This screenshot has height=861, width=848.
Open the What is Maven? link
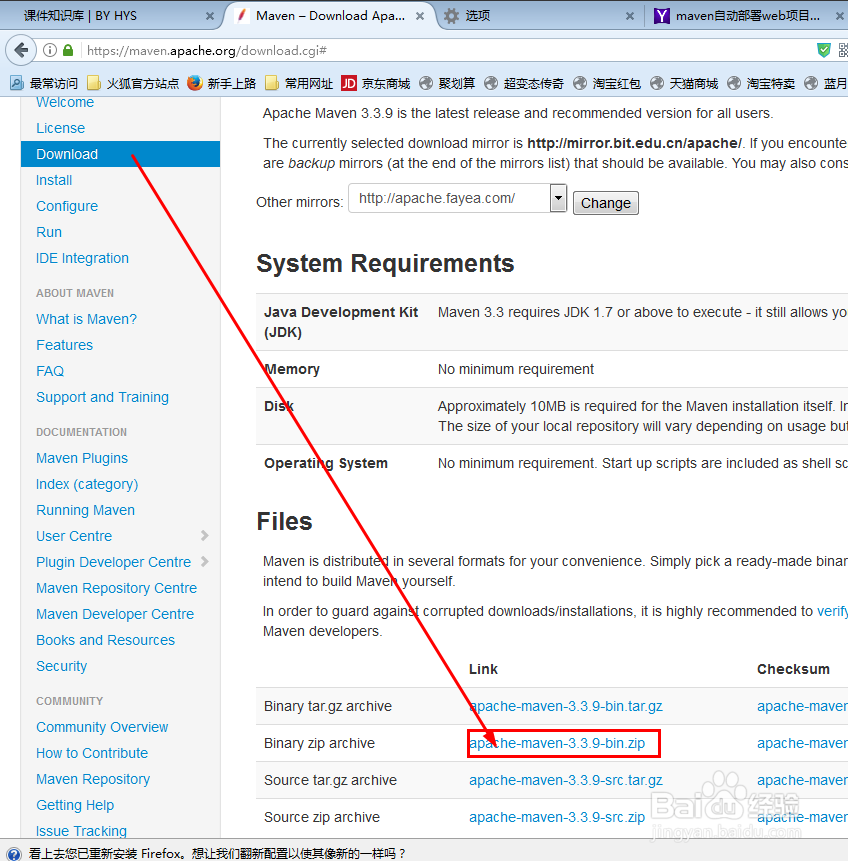(86, 319)
